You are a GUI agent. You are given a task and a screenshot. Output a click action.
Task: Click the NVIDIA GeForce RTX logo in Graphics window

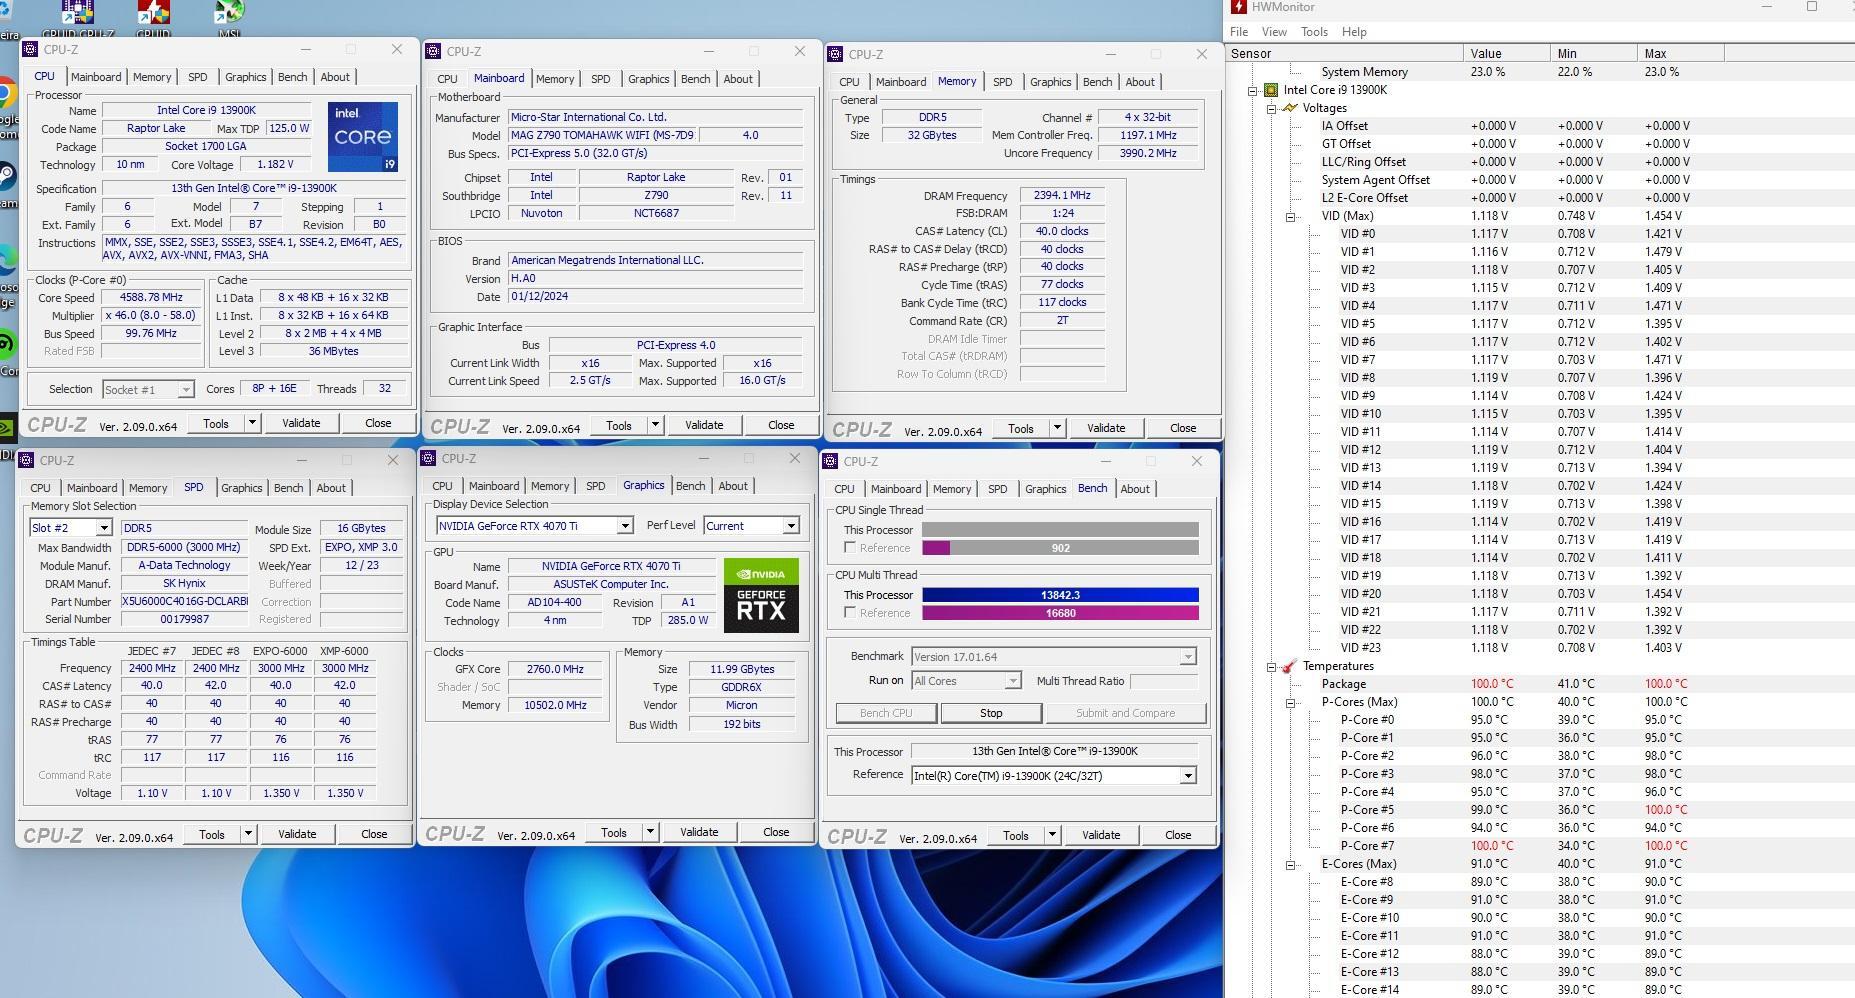pos(761,595)
